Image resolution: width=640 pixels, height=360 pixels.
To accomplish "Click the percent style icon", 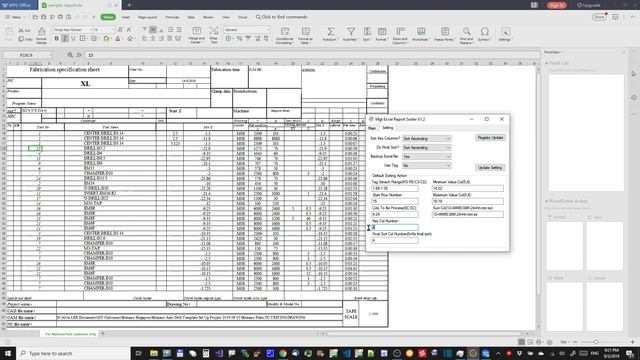I will point(239,38).
